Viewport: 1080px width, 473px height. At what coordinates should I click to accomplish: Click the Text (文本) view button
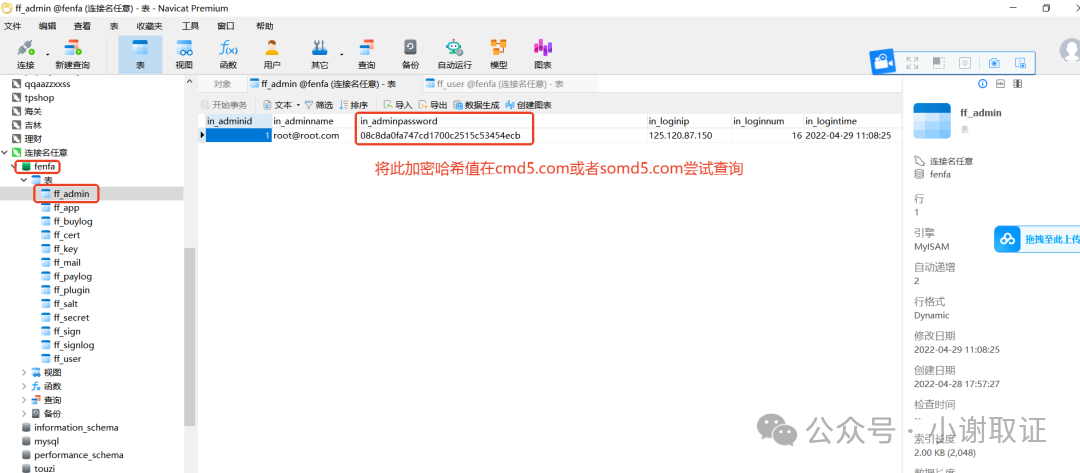click(x=278, y=105)
